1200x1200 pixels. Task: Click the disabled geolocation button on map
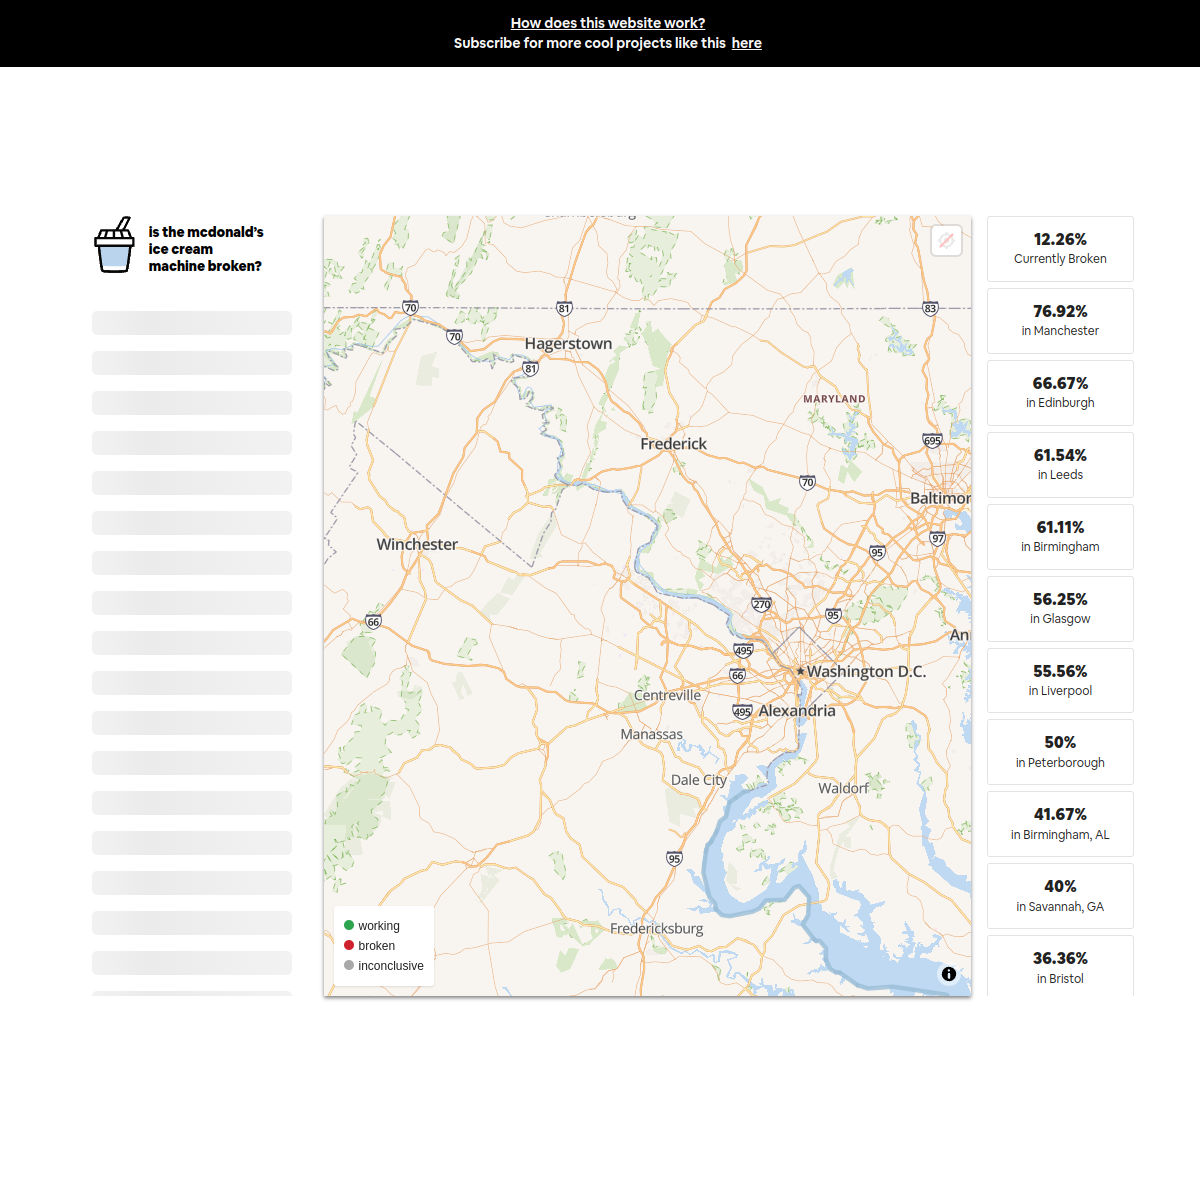[x=946, y=241]
